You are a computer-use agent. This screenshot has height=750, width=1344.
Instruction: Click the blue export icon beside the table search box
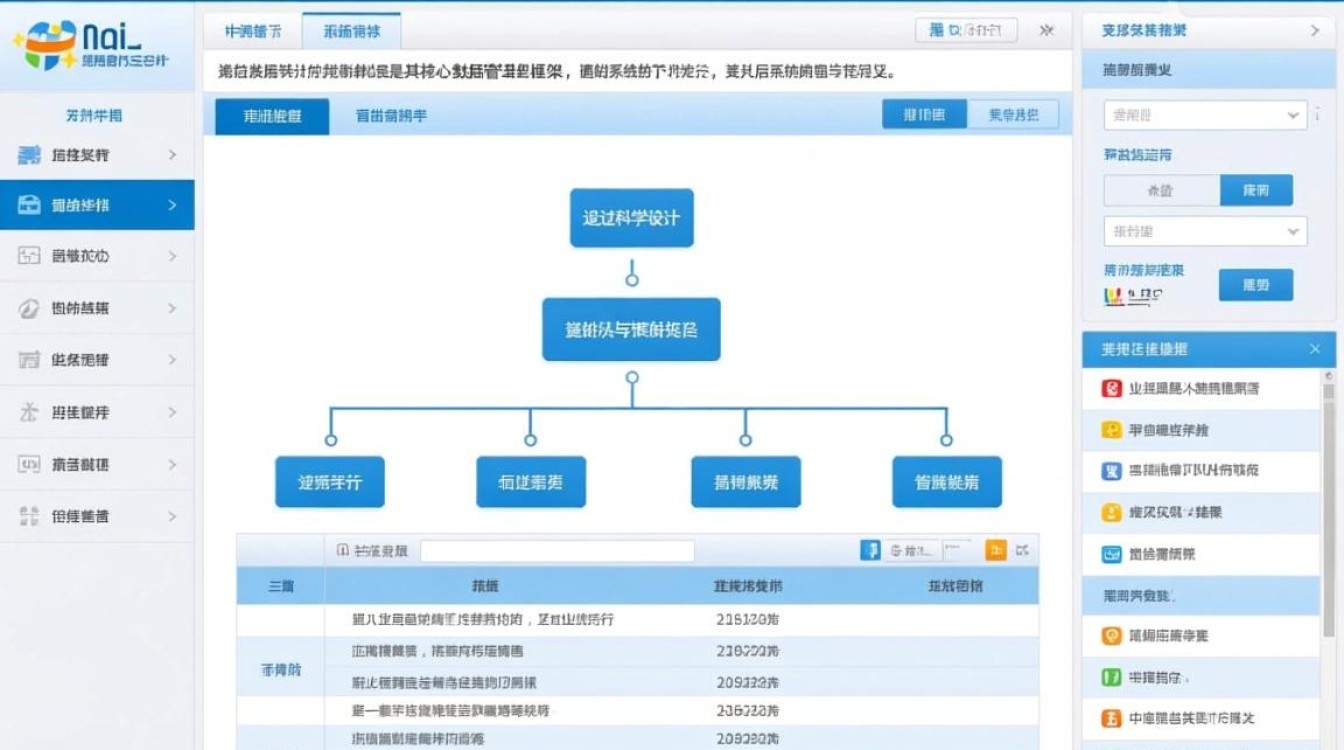868,550
